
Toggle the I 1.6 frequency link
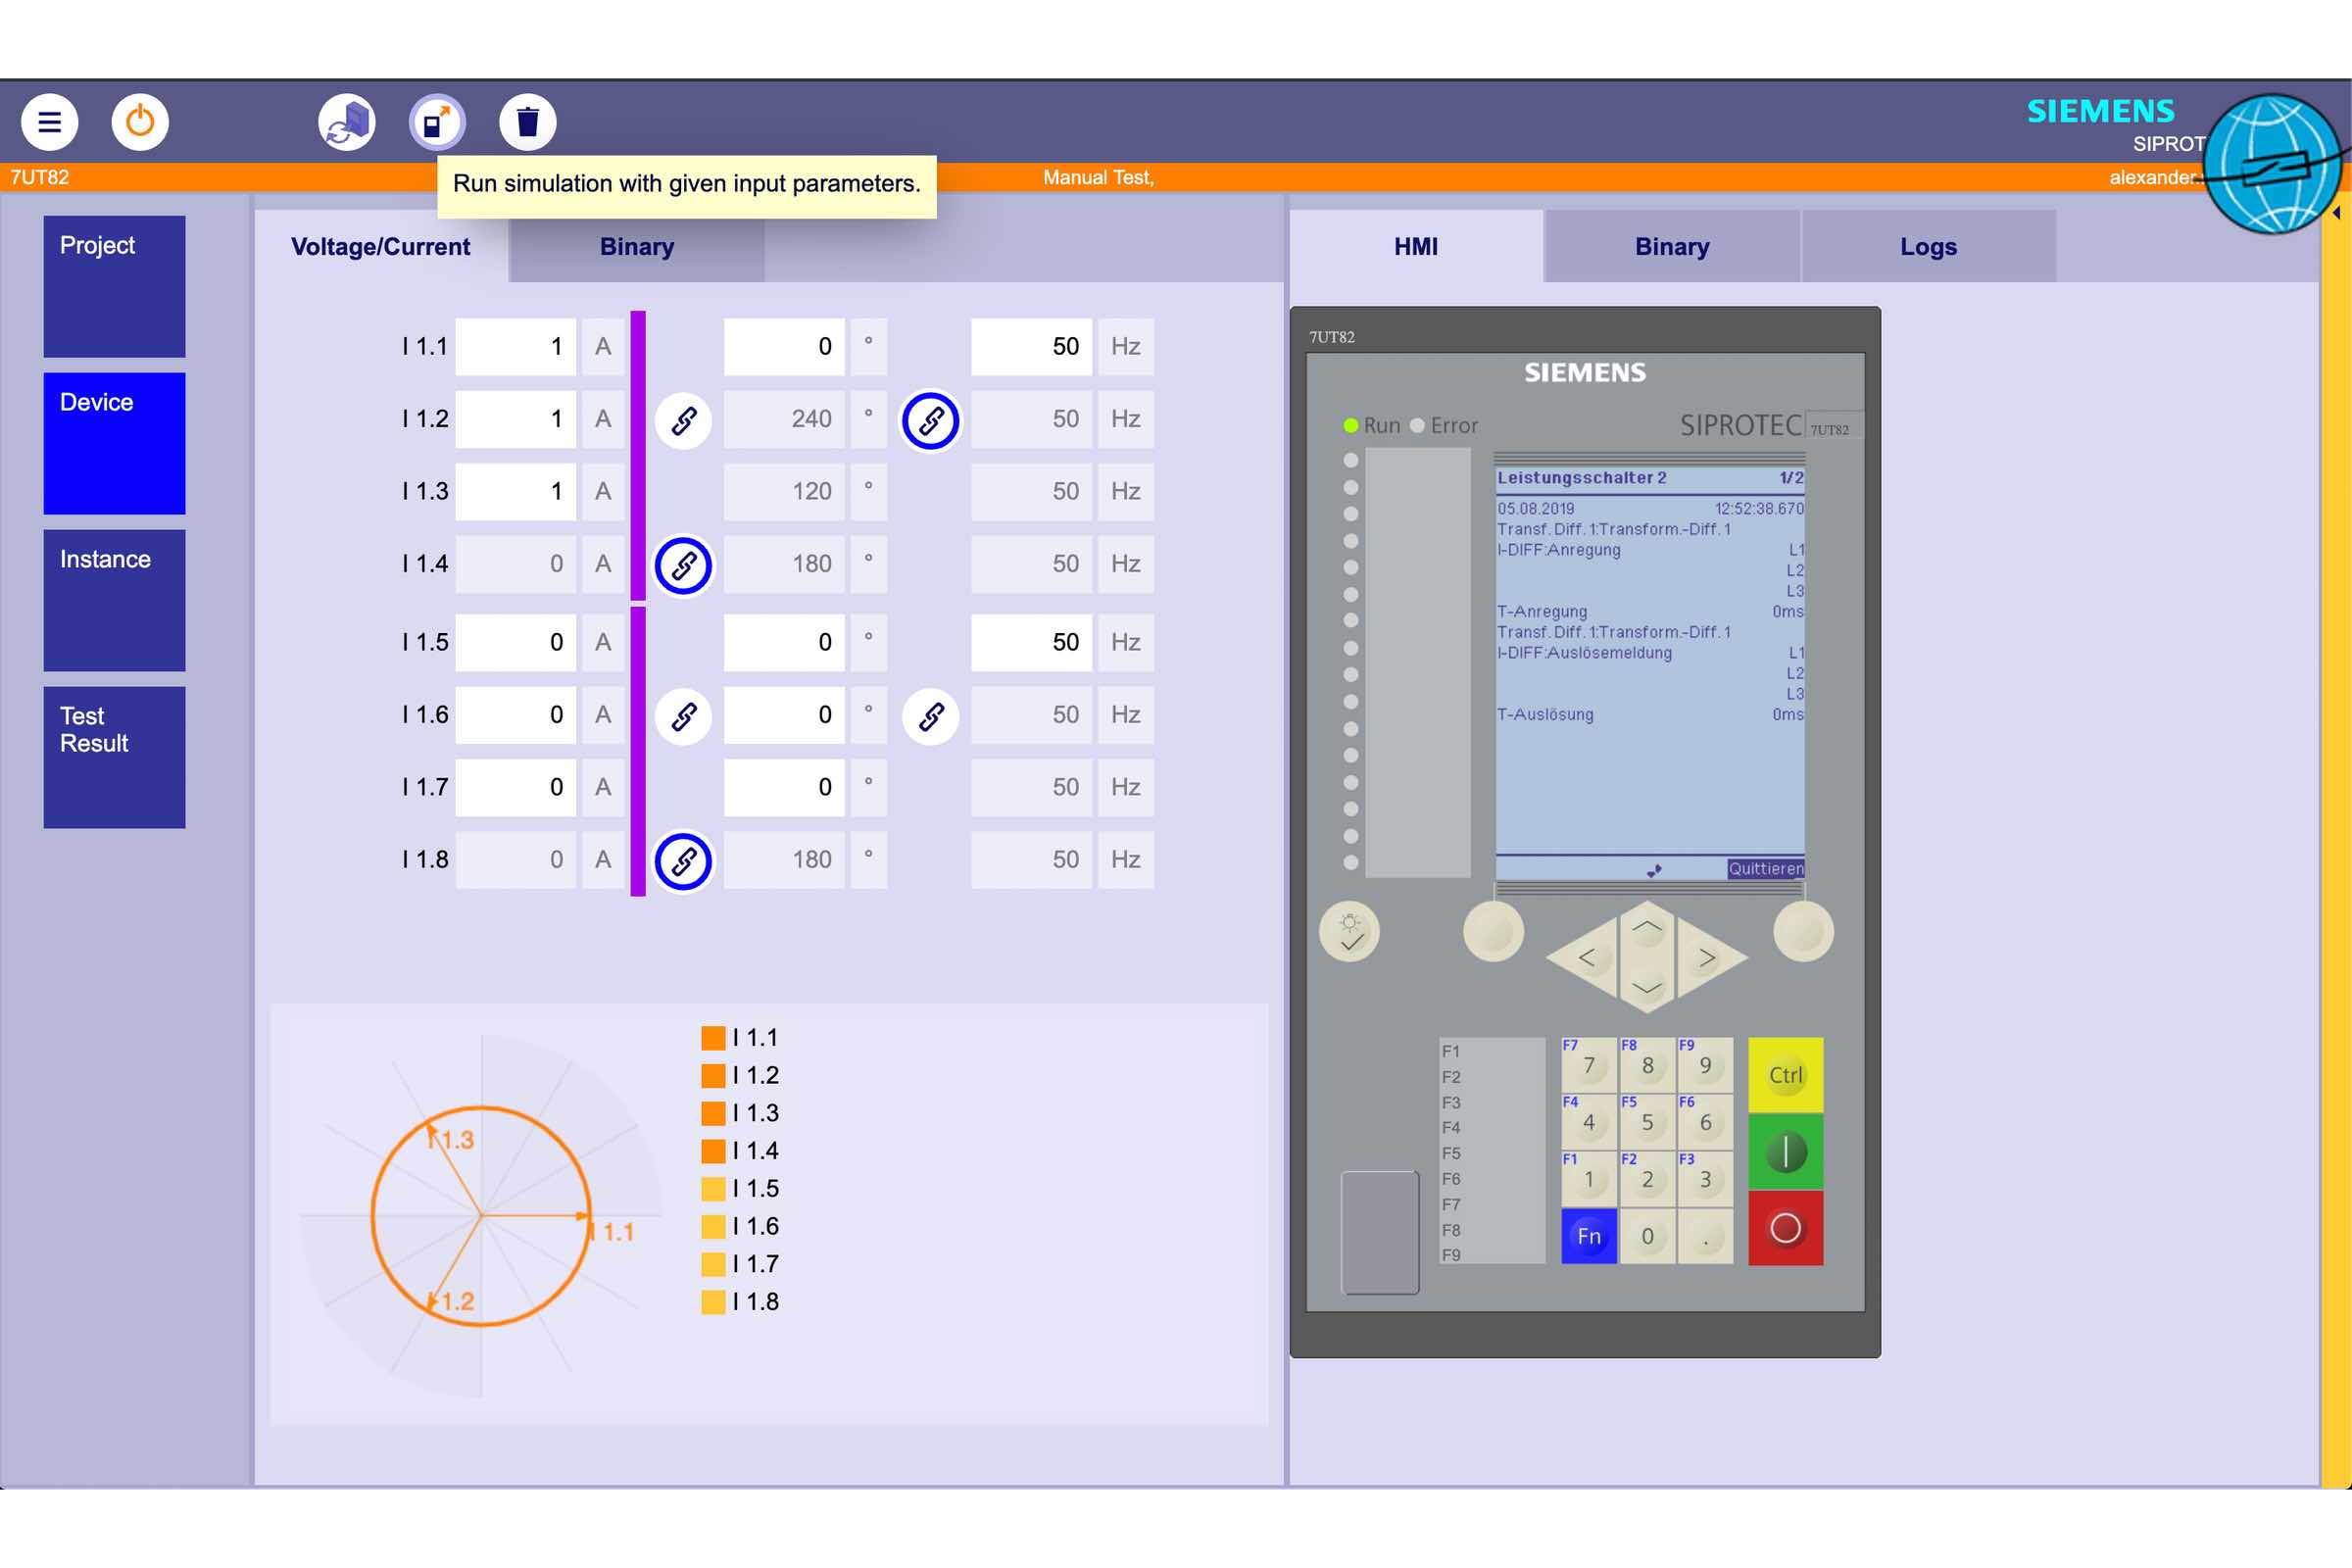tap(931, 716)
